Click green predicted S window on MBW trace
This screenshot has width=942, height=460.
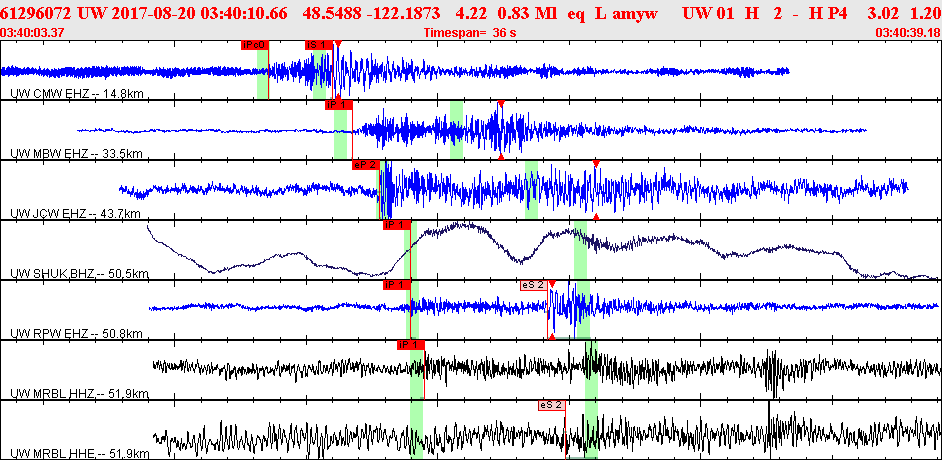[x=457, y=130]
